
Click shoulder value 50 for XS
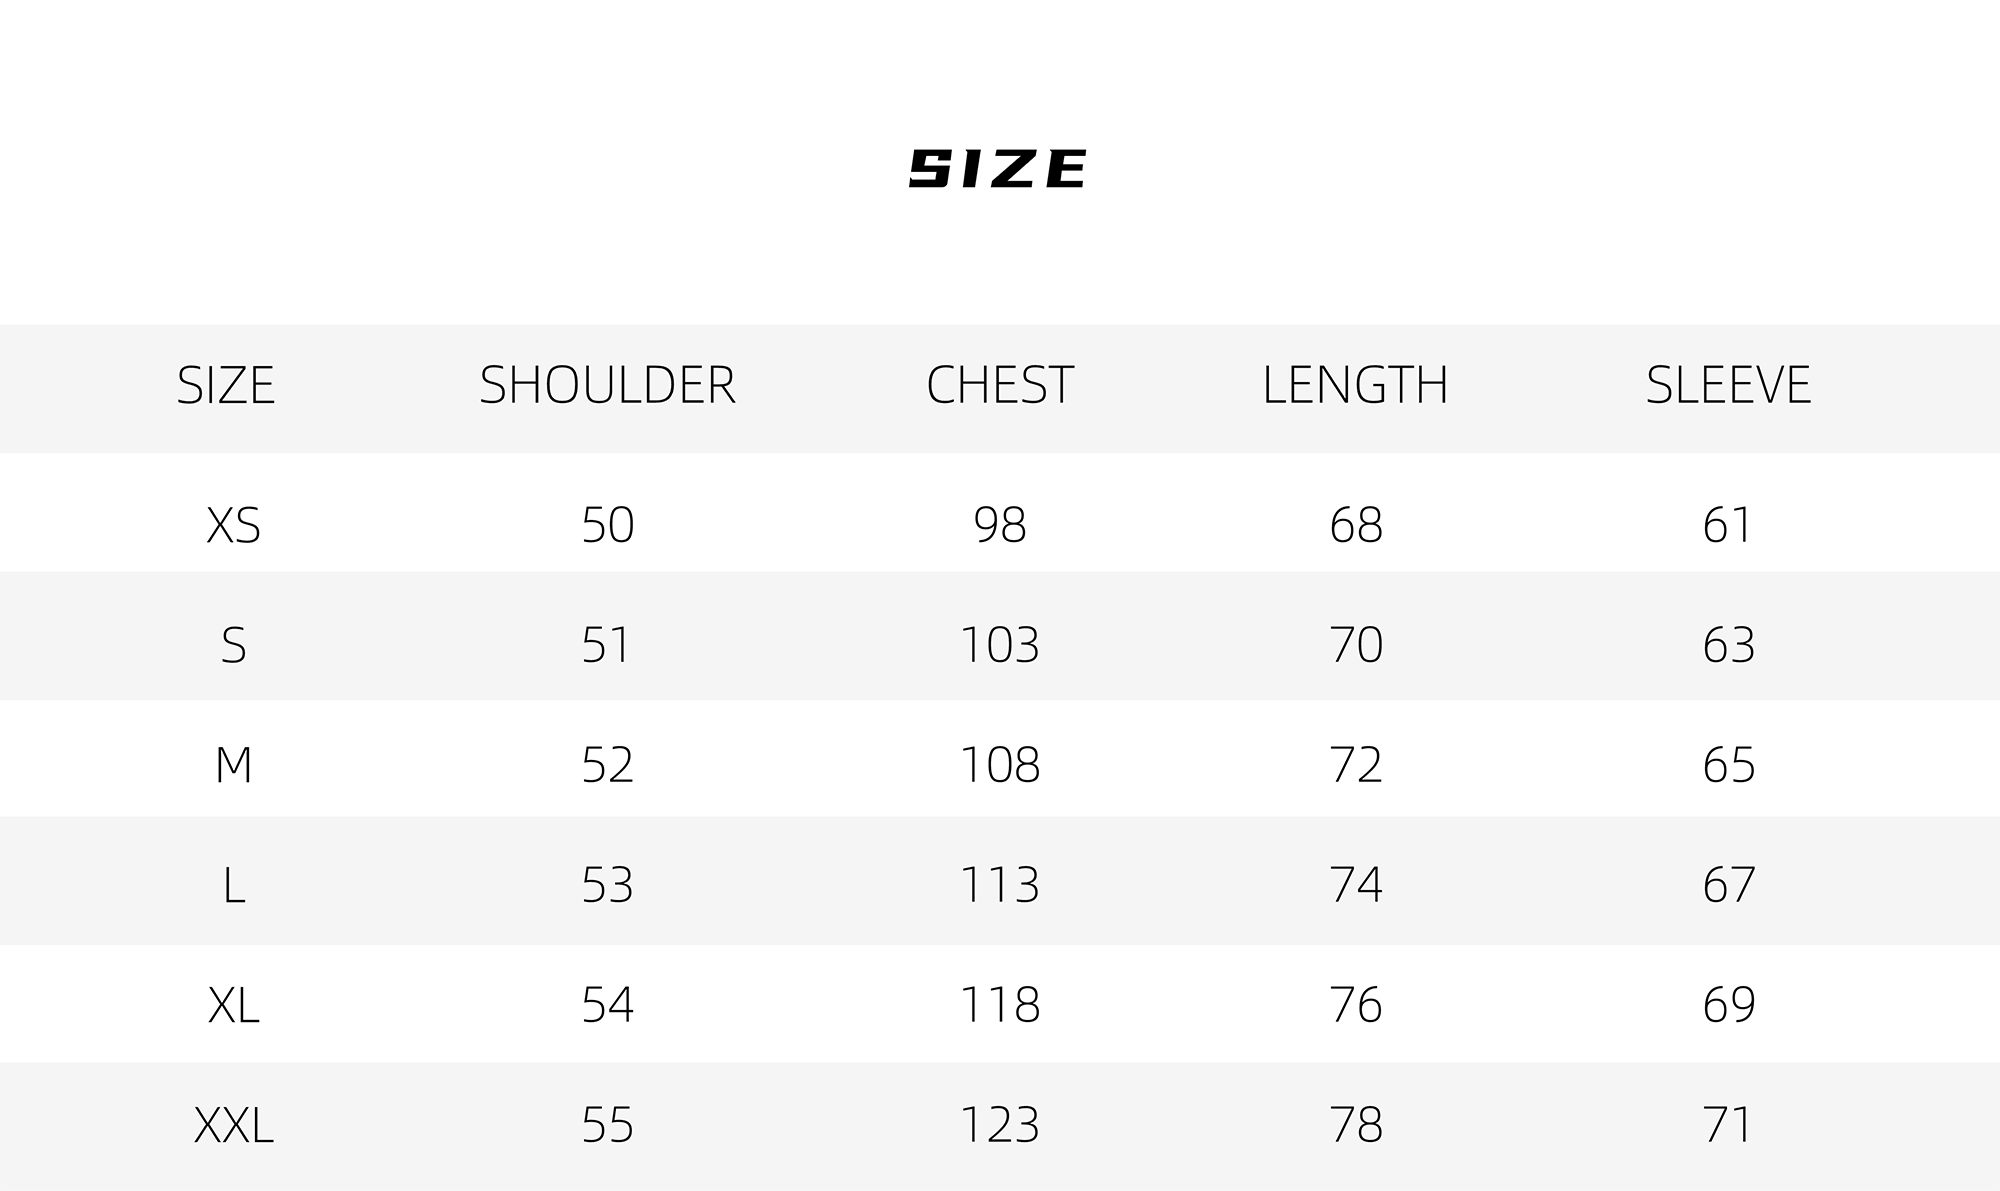(608, 525)
